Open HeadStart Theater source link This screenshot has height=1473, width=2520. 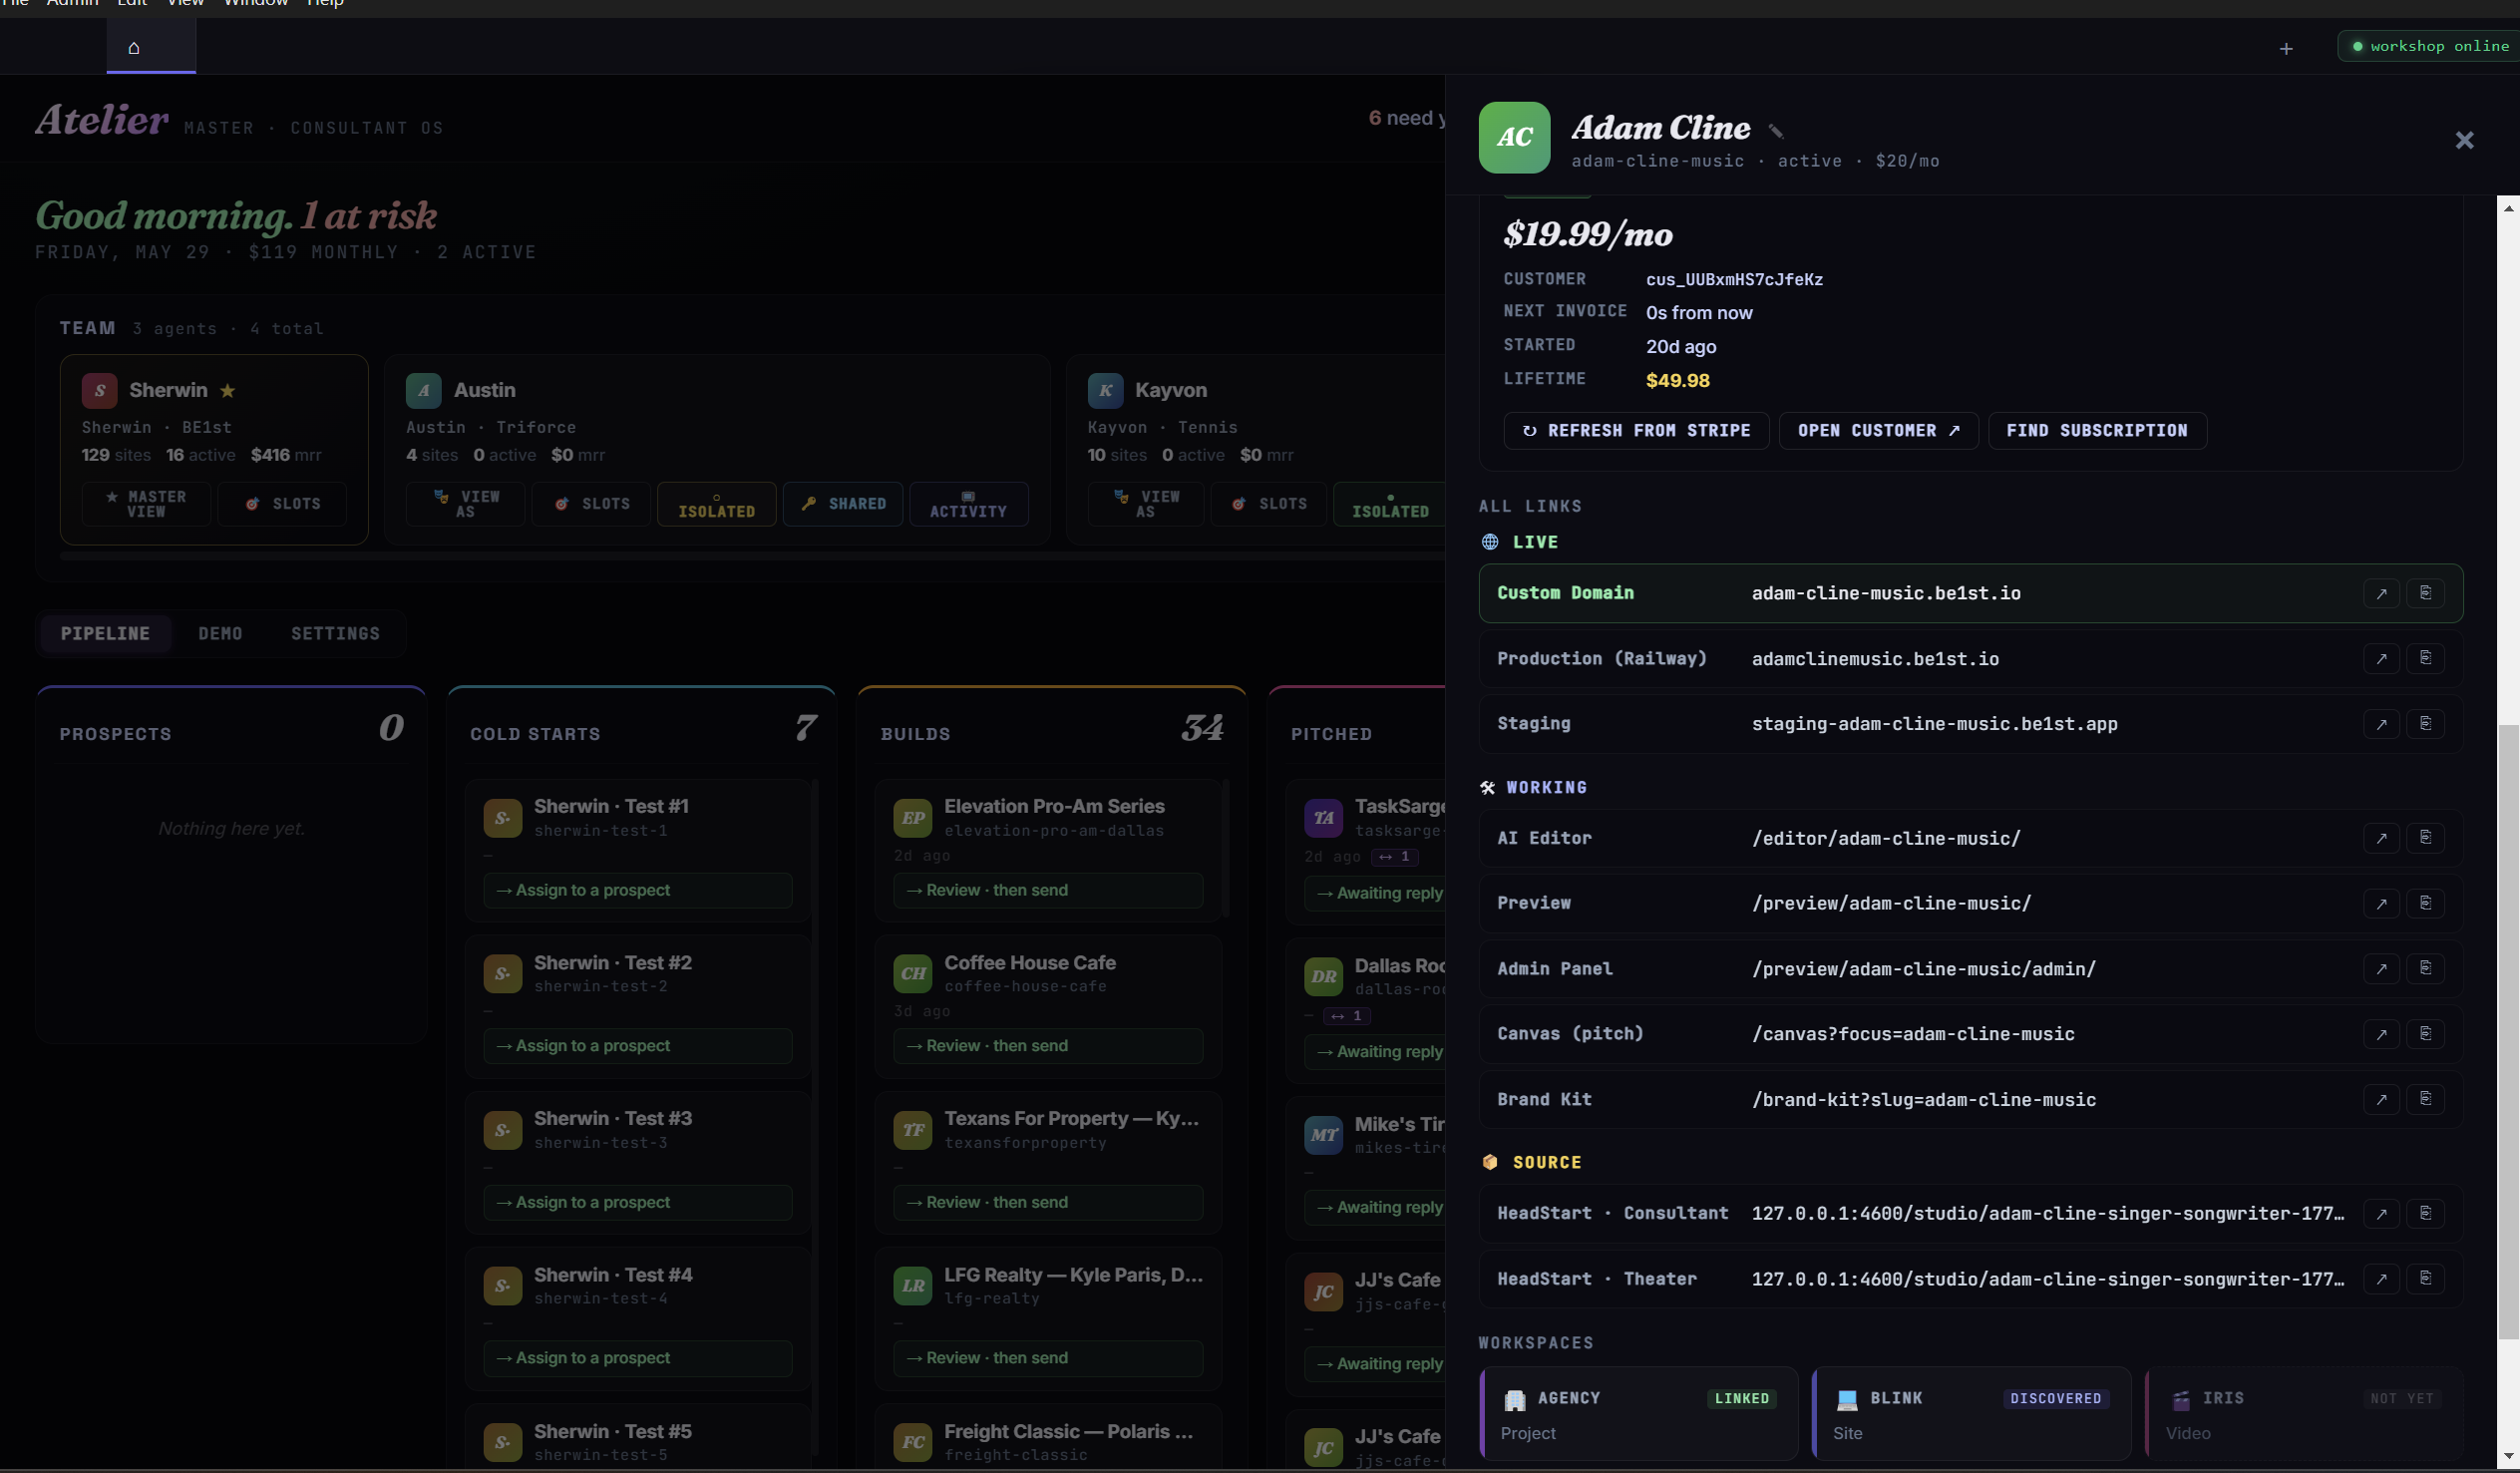click(x=2381, y=1279)
